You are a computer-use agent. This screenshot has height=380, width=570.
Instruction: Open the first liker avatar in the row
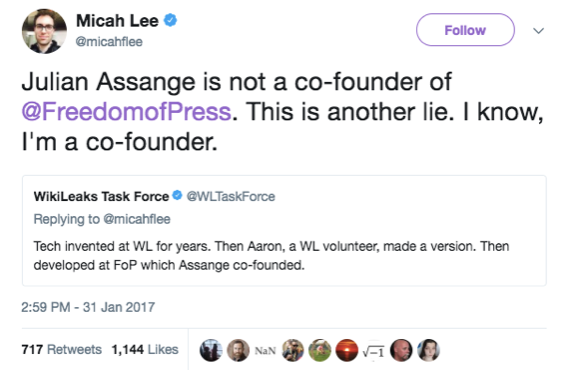(211, 350)
